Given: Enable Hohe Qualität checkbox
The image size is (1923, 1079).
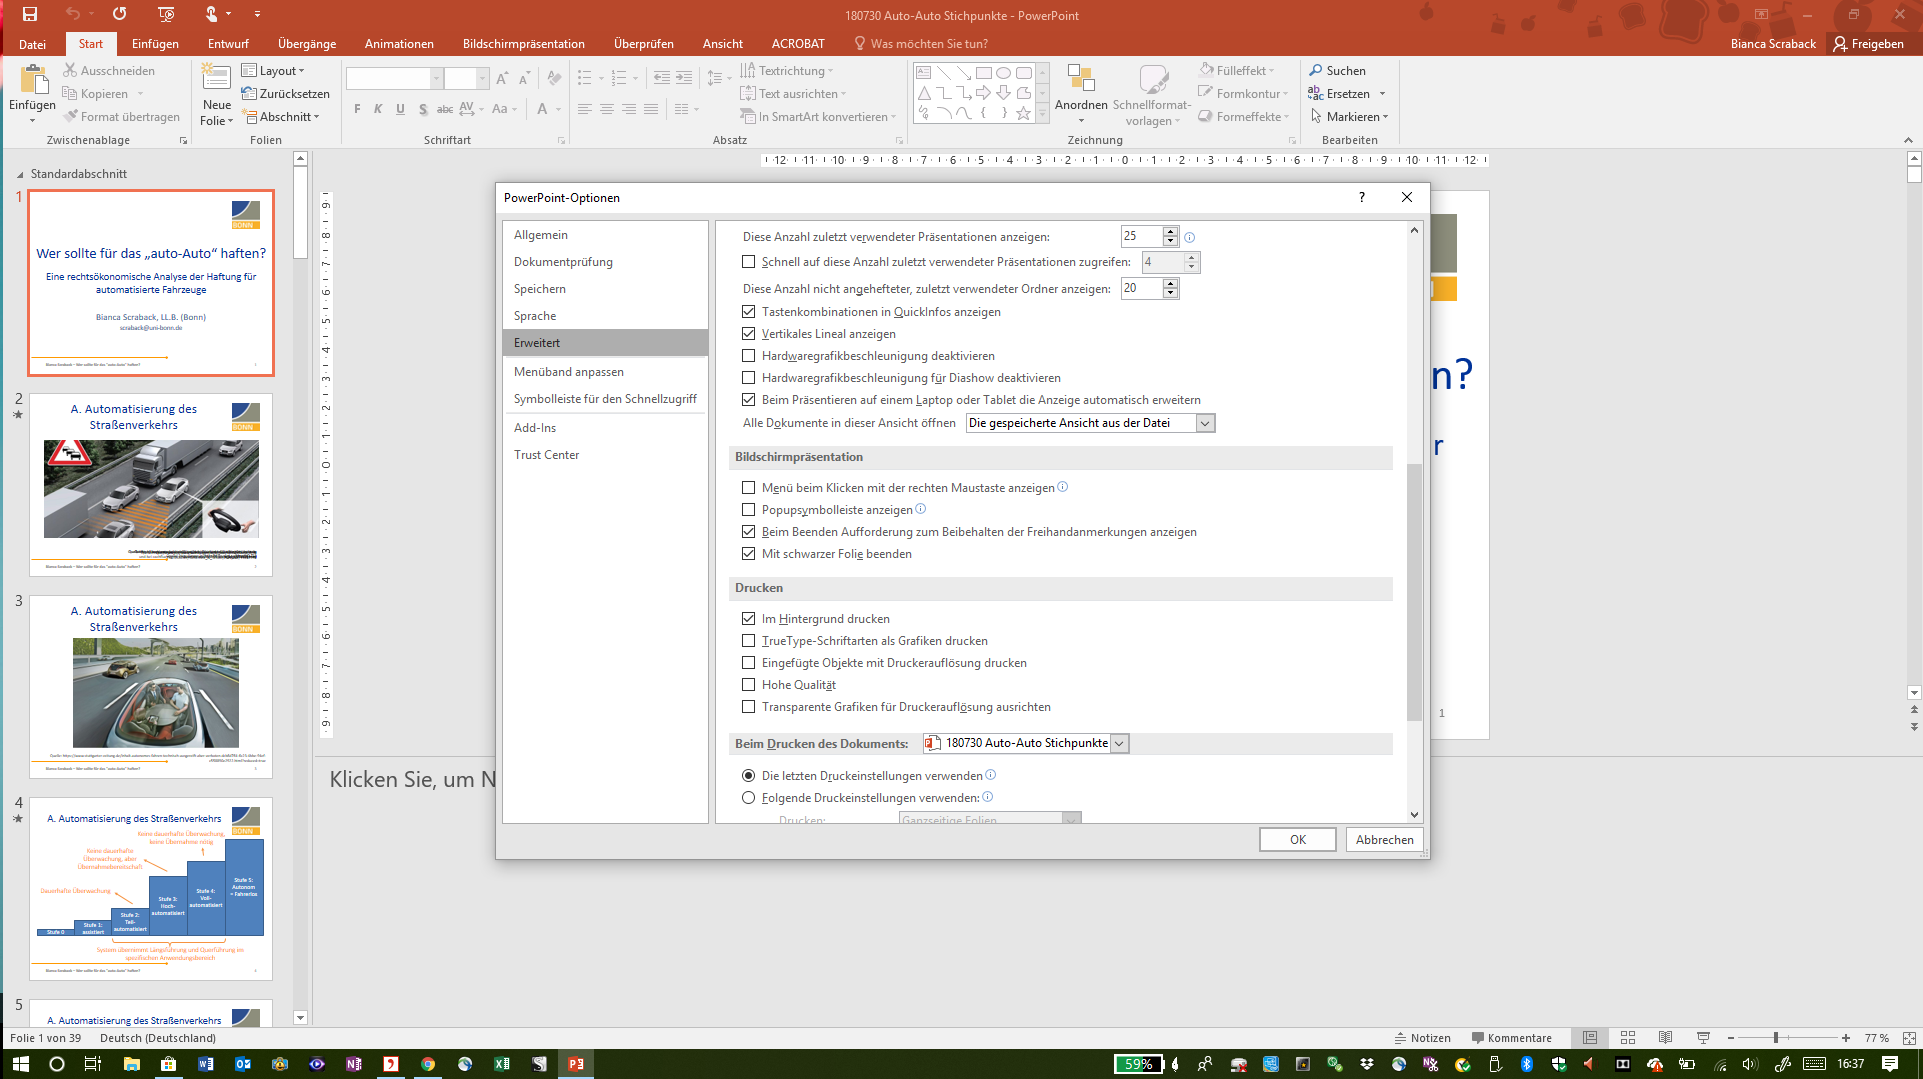Looking at the screenshot, I should click(748, 685).
